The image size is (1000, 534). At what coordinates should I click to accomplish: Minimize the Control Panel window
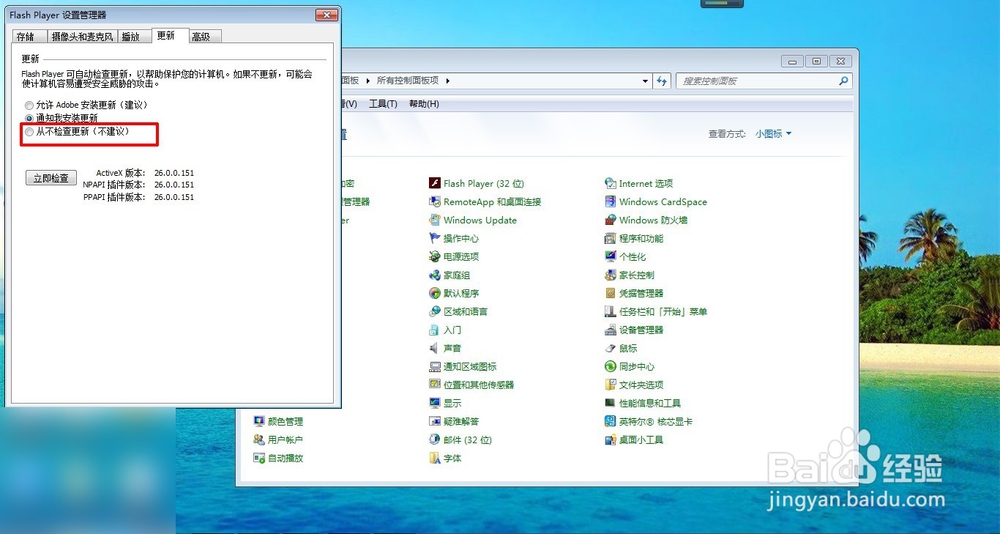[793, 62]
